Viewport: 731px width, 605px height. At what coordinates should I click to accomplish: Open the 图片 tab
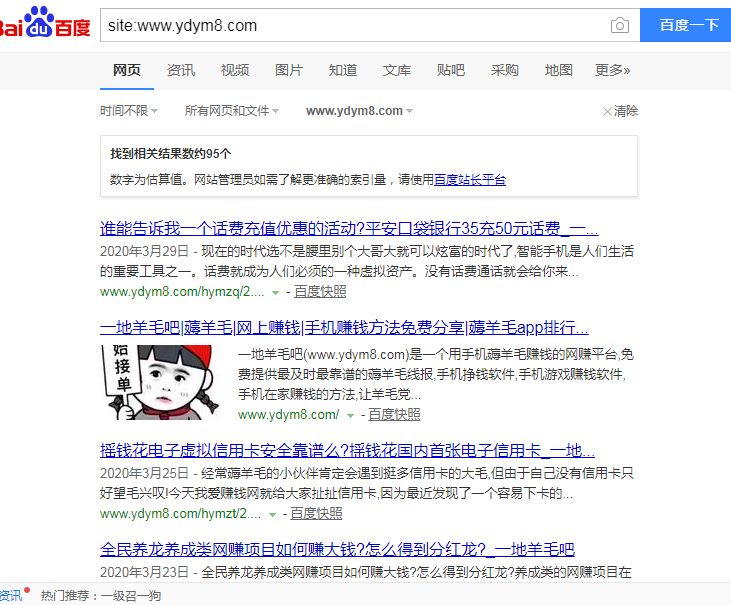click(x=289, y=70)
